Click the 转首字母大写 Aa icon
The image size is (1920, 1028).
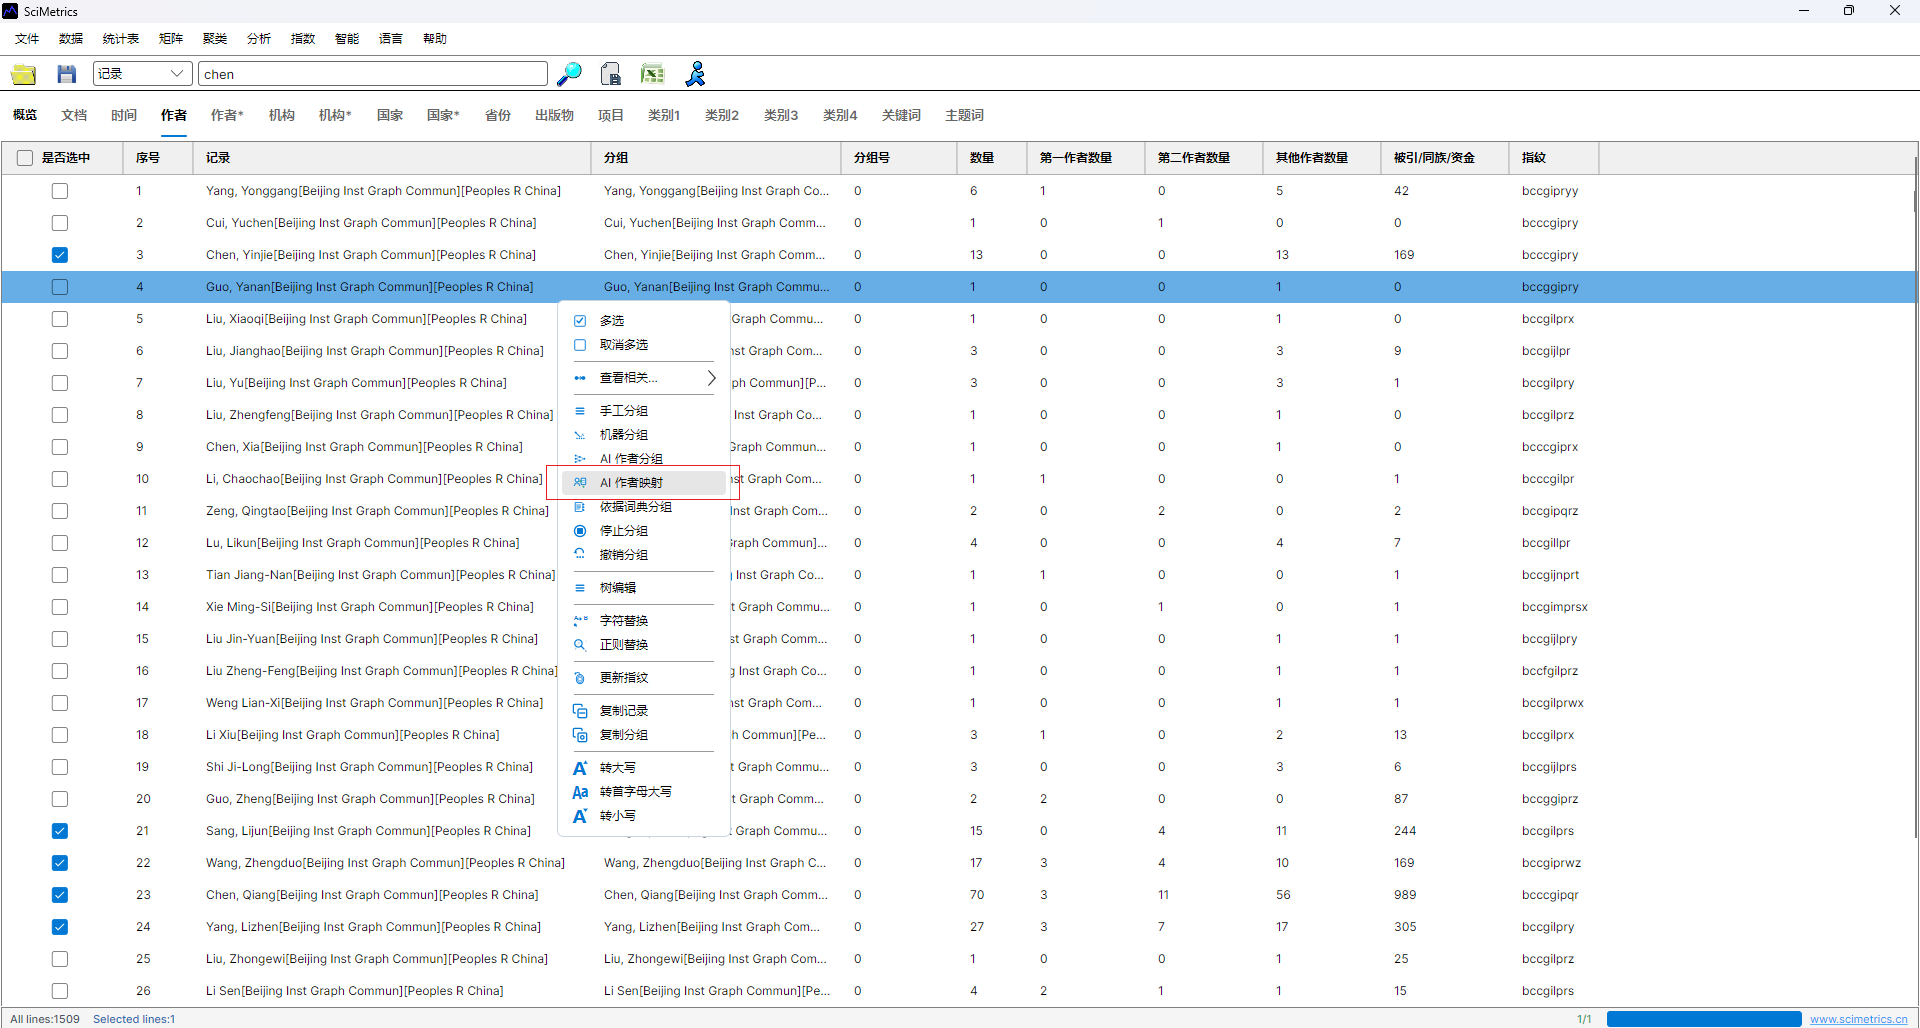point(580,792)
